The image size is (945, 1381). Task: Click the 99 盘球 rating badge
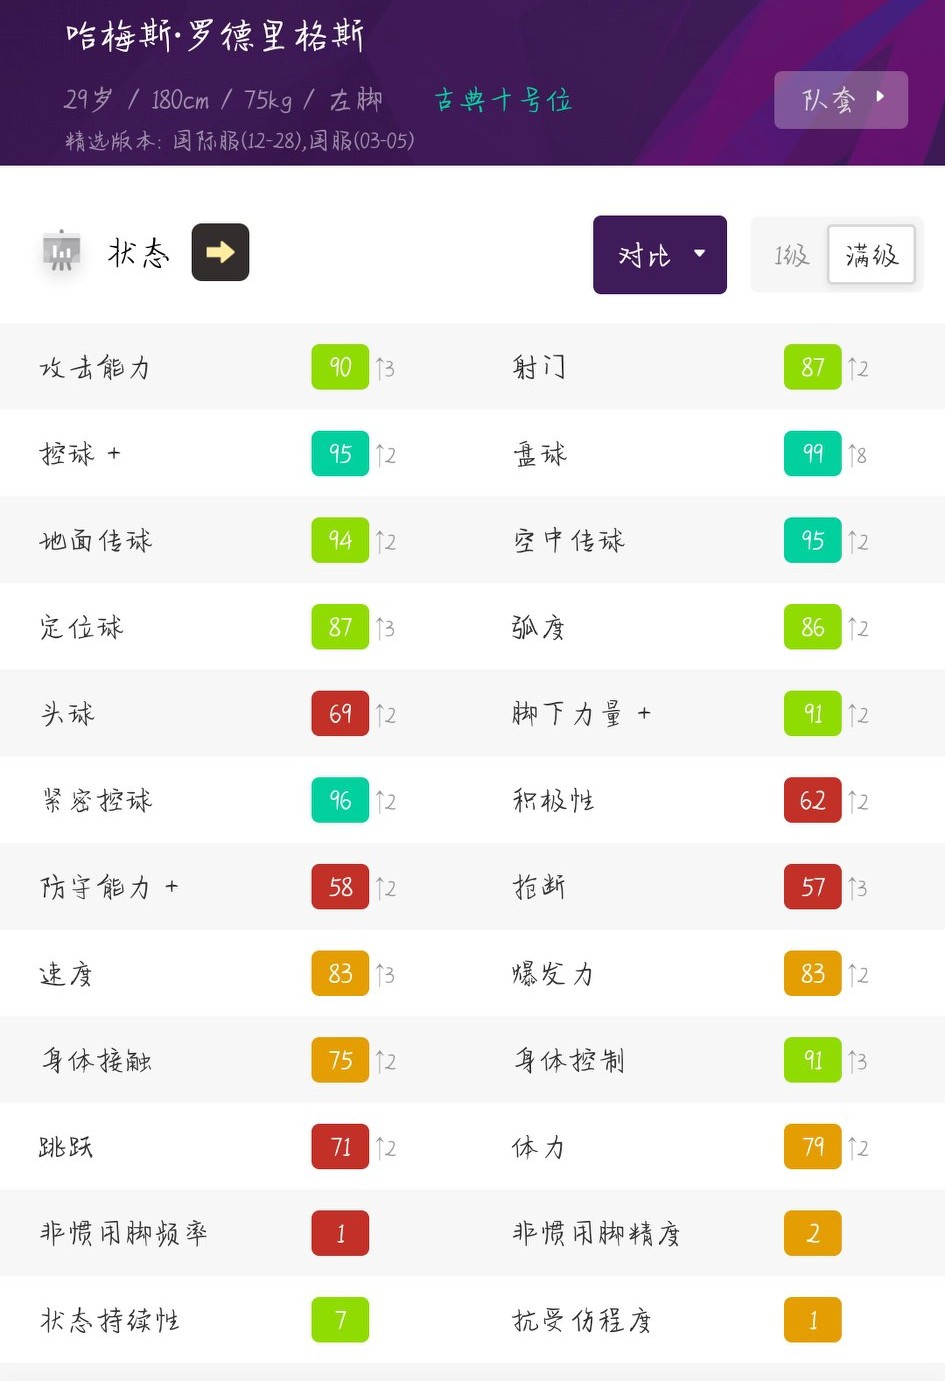pyautogui.click(x=812, y=454)
